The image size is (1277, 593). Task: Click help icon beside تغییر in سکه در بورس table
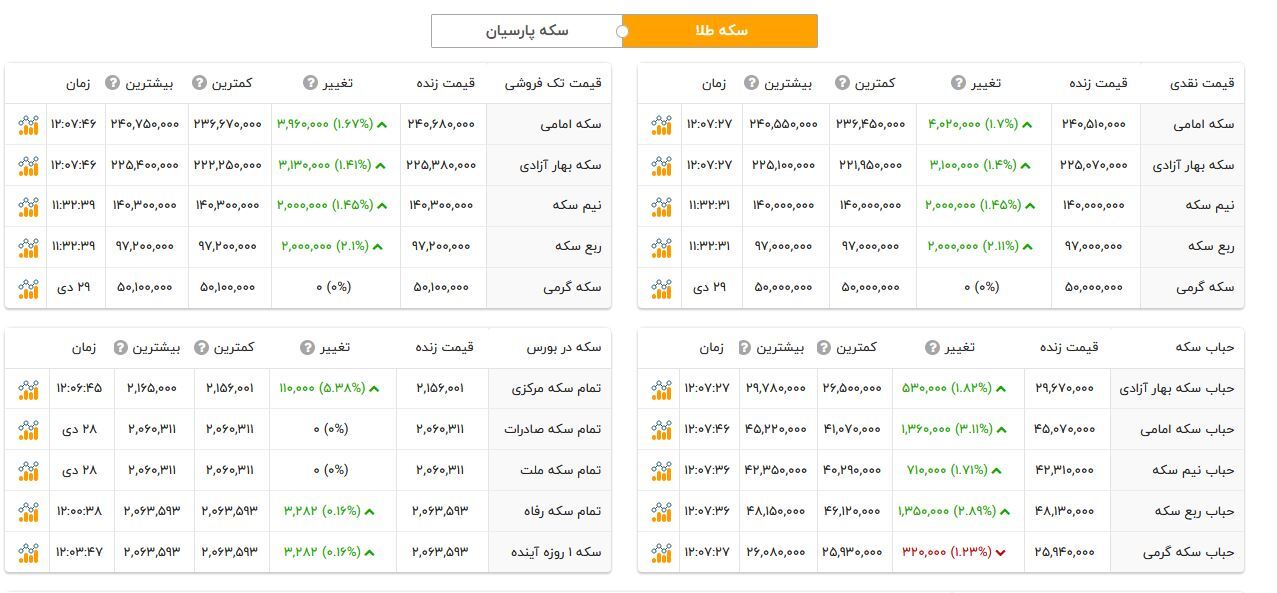click(x=307, y=347)
